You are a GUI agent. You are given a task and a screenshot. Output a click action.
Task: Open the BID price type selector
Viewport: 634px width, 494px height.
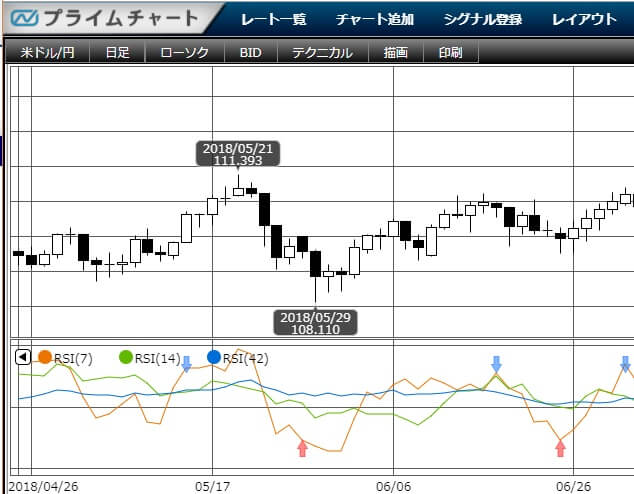(251, 52)
